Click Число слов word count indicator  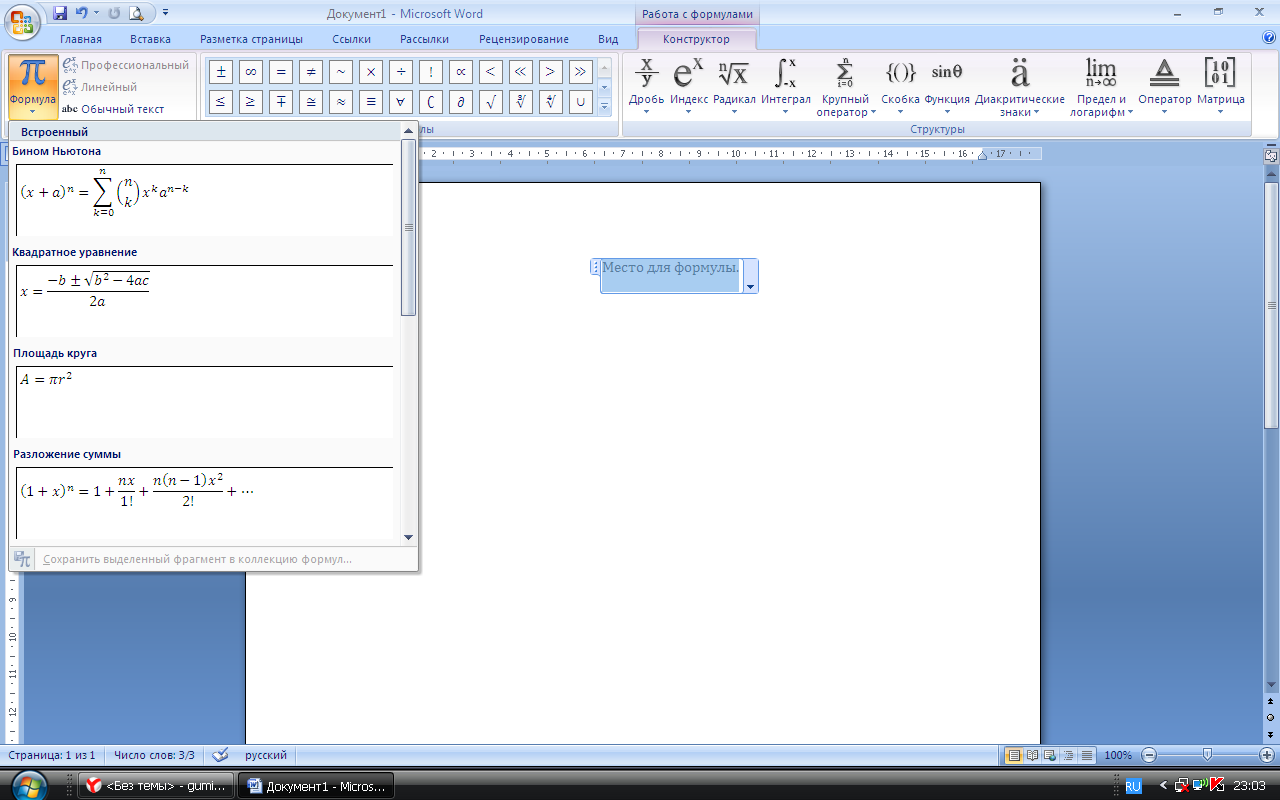pyautogui.click(x=154, y=755)
